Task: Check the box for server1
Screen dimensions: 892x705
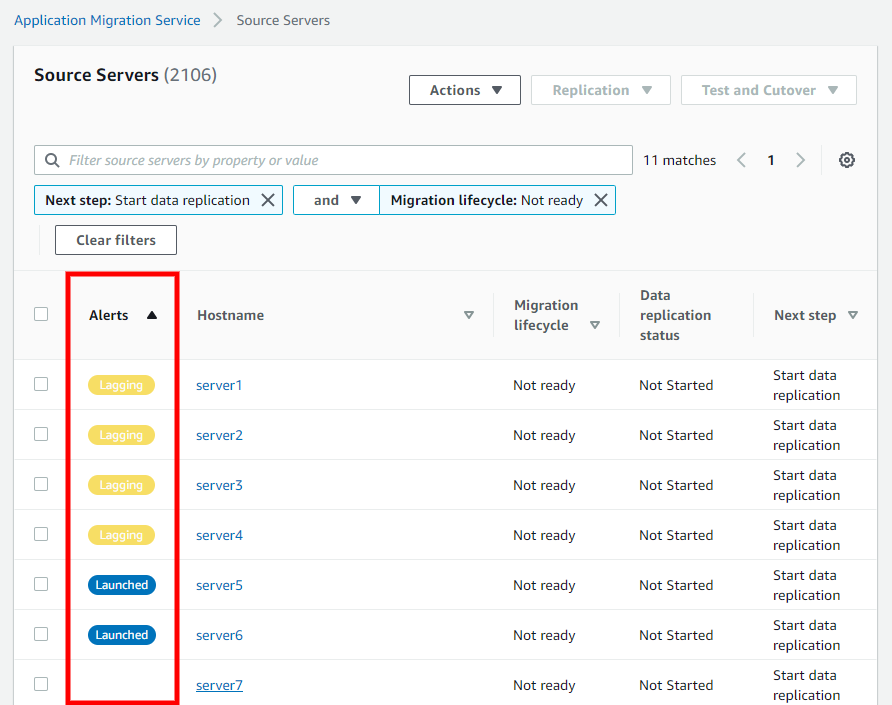Action: point(41,384)
